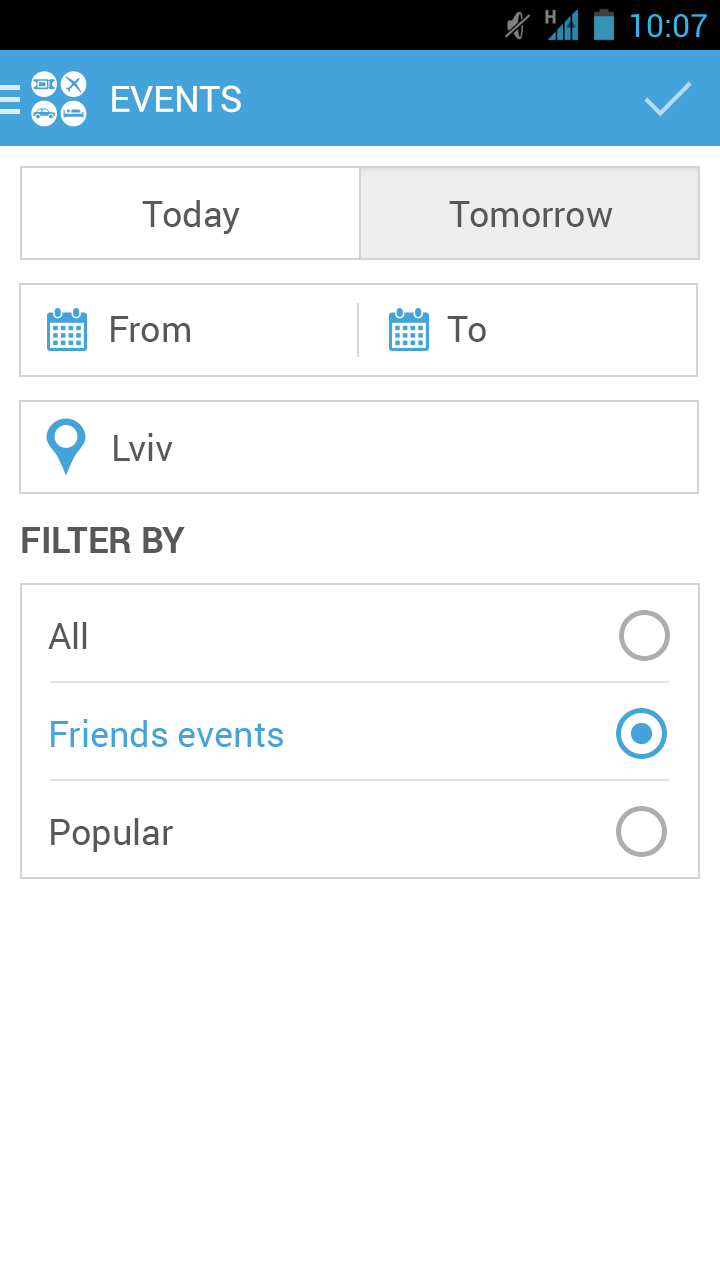720x1280 pixels.
Task: Open the Lviv city selector
Action: pos(359,447)
